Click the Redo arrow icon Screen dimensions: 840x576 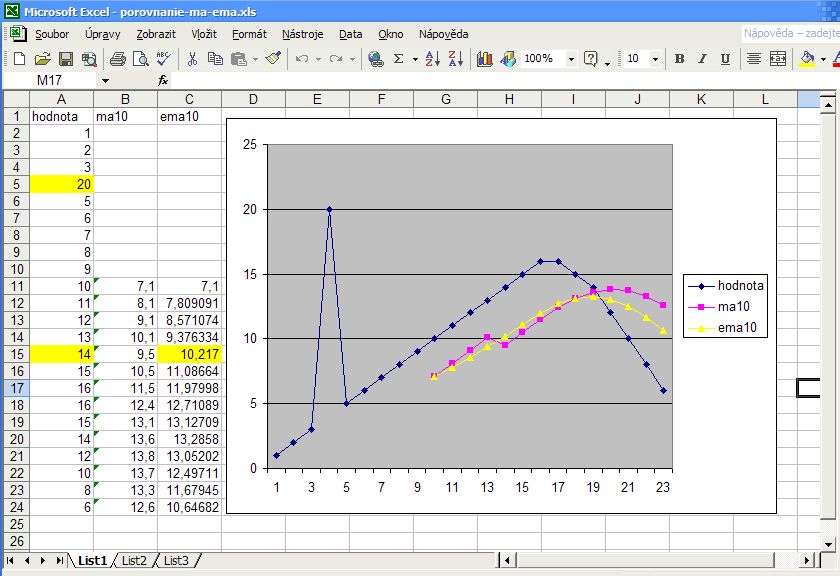point(336,58)
